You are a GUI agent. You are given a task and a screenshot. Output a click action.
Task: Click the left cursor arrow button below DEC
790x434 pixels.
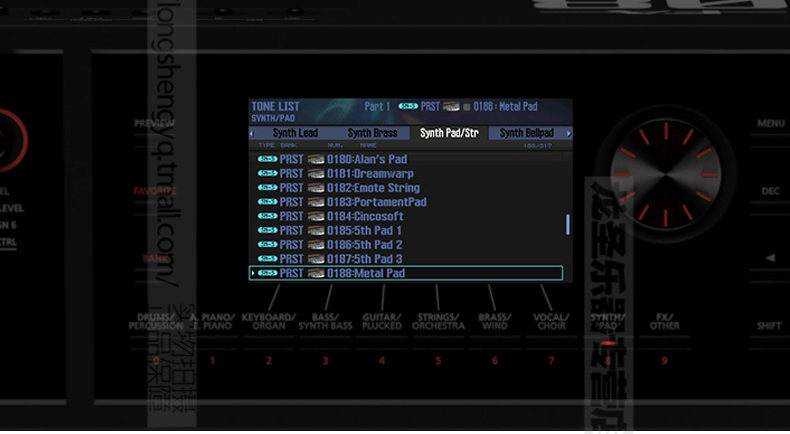[770, 258]
